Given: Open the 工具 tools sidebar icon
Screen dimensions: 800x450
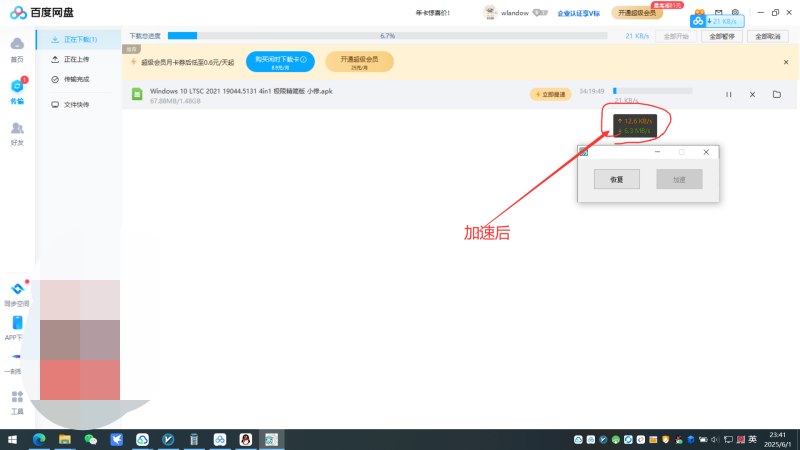Looking at the screenshot, I should coord(17,401).
